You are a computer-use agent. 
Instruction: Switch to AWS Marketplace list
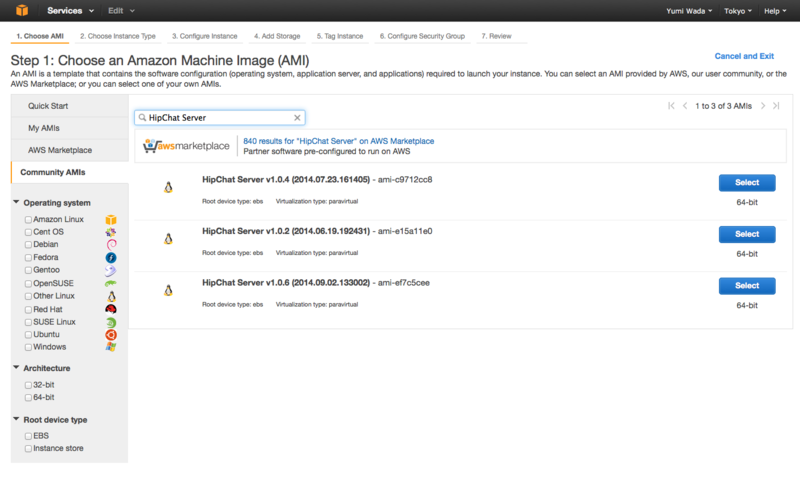pyautogui.click(x=70, y=150)
